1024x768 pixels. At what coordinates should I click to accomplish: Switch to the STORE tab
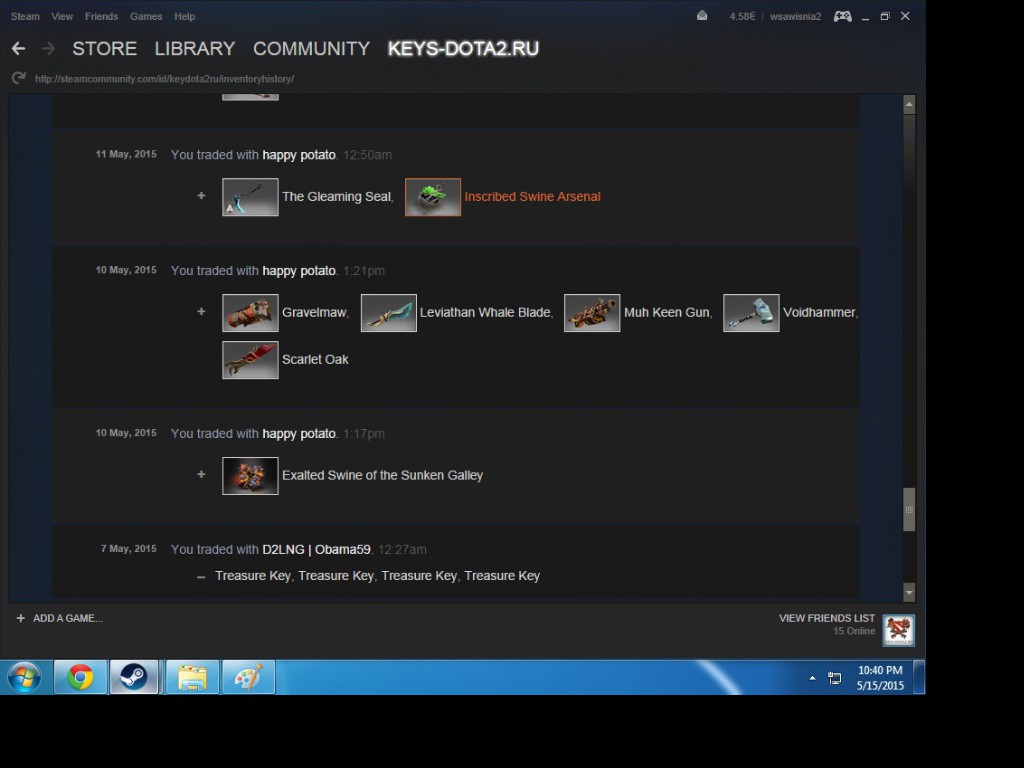click(x=104, y=48)
